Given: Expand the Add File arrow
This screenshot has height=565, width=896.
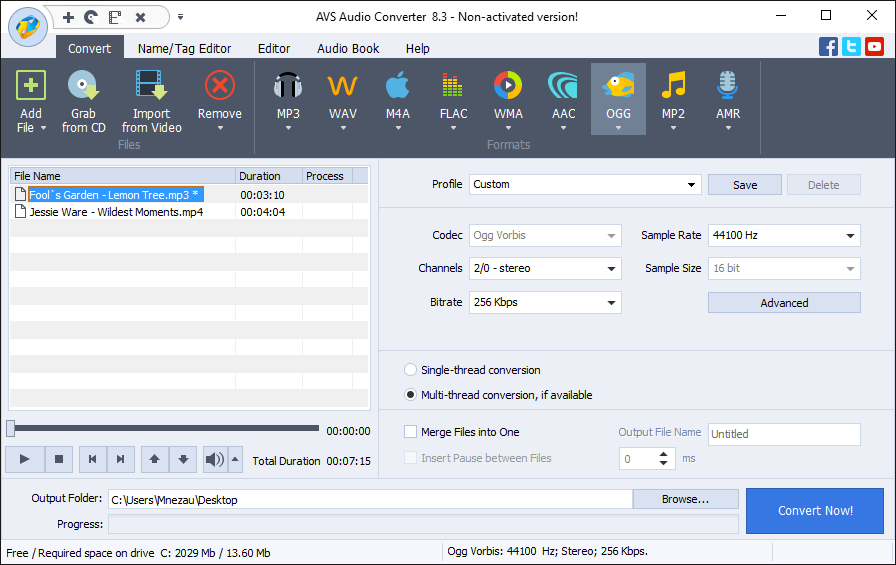Looking at the screenshot, I should click(x=43, y=128).
